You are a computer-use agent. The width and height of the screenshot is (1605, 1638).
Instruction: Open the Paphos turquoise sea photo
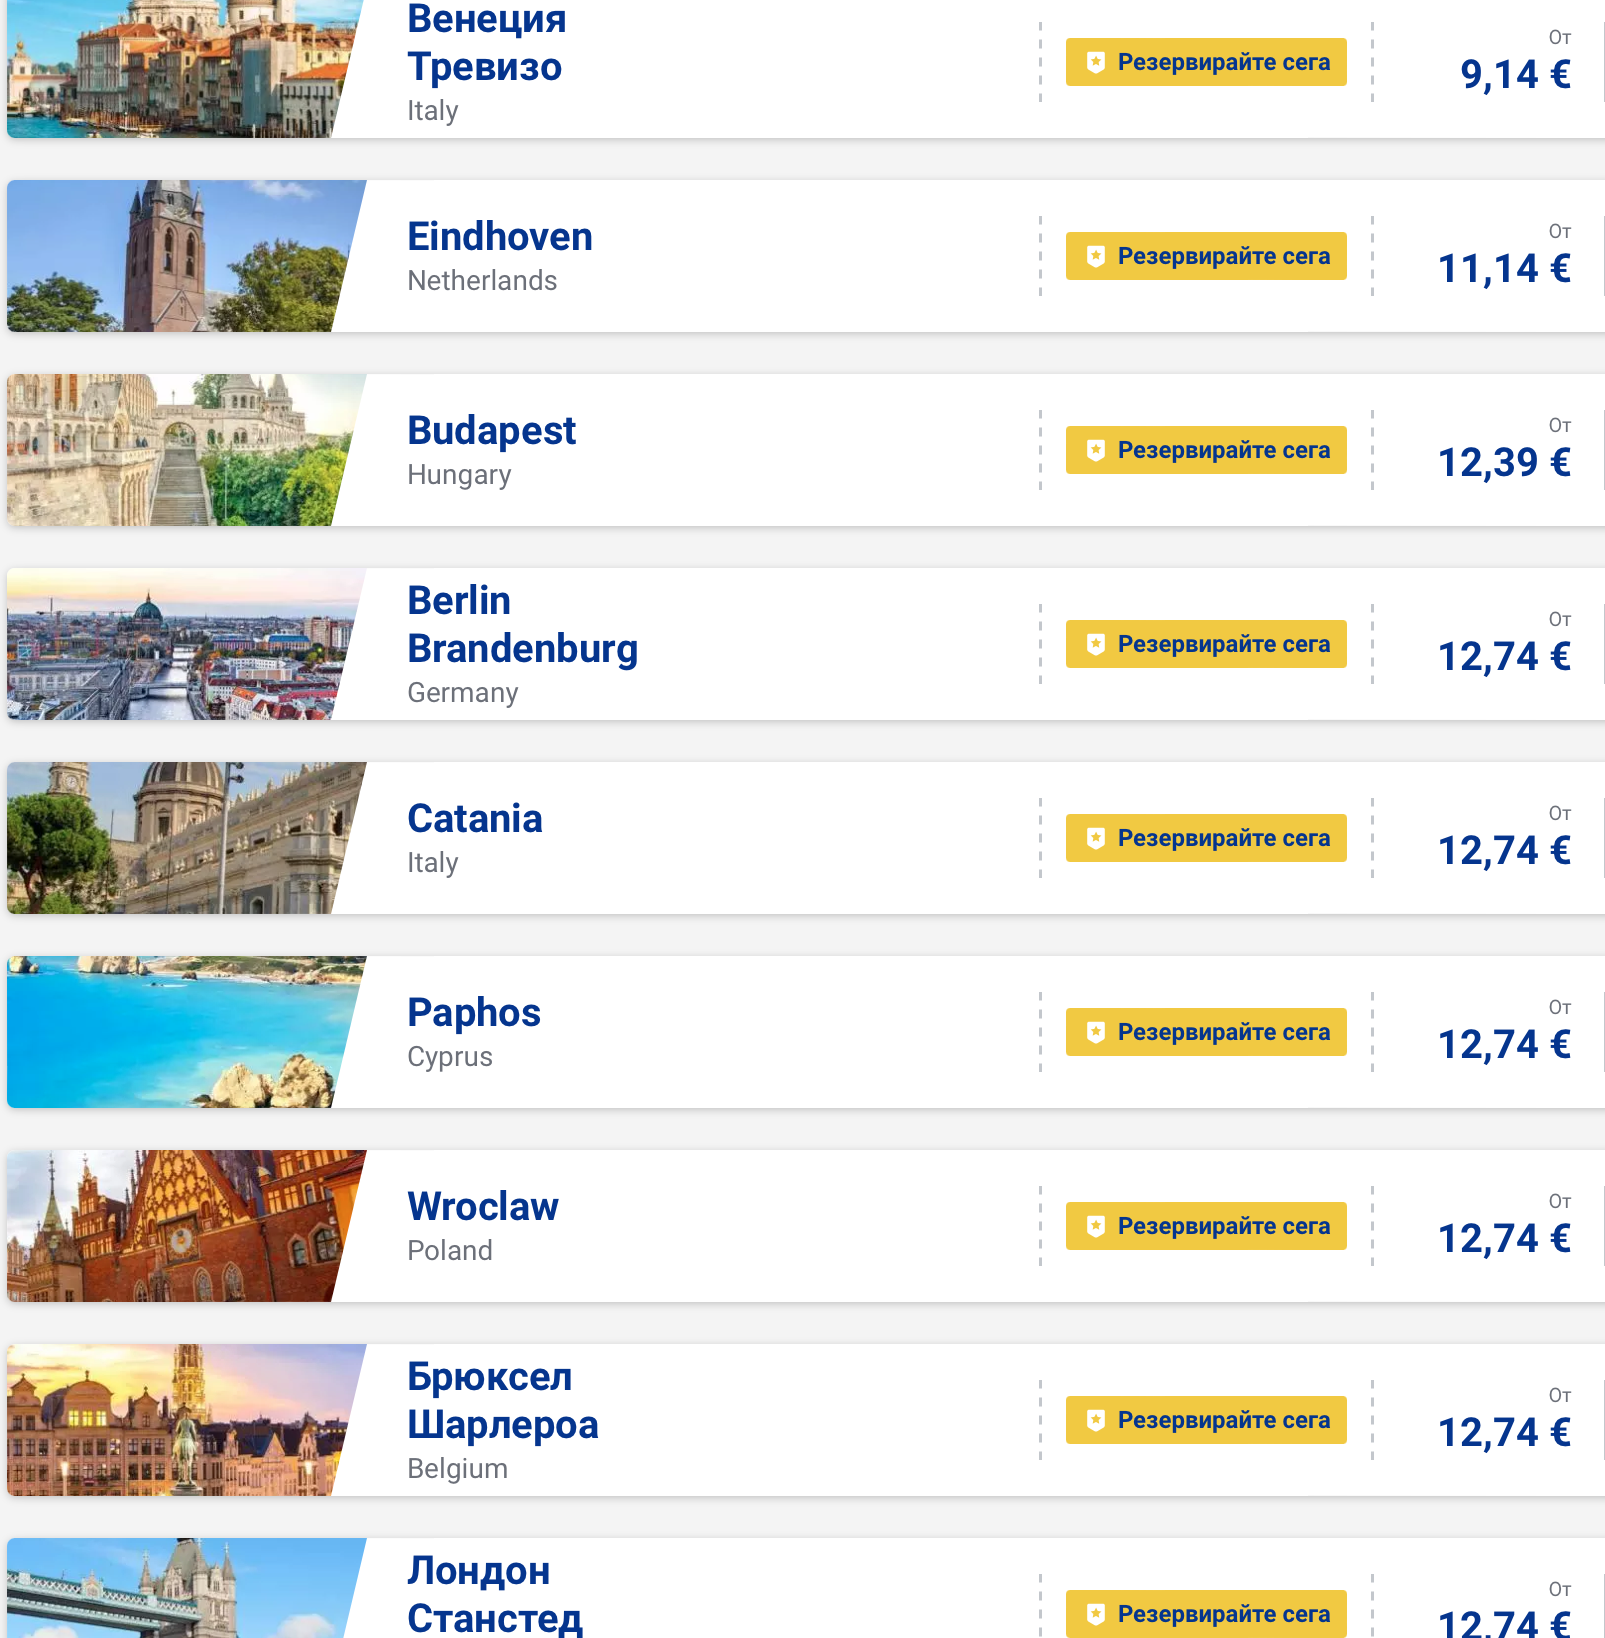point(180,1032)
